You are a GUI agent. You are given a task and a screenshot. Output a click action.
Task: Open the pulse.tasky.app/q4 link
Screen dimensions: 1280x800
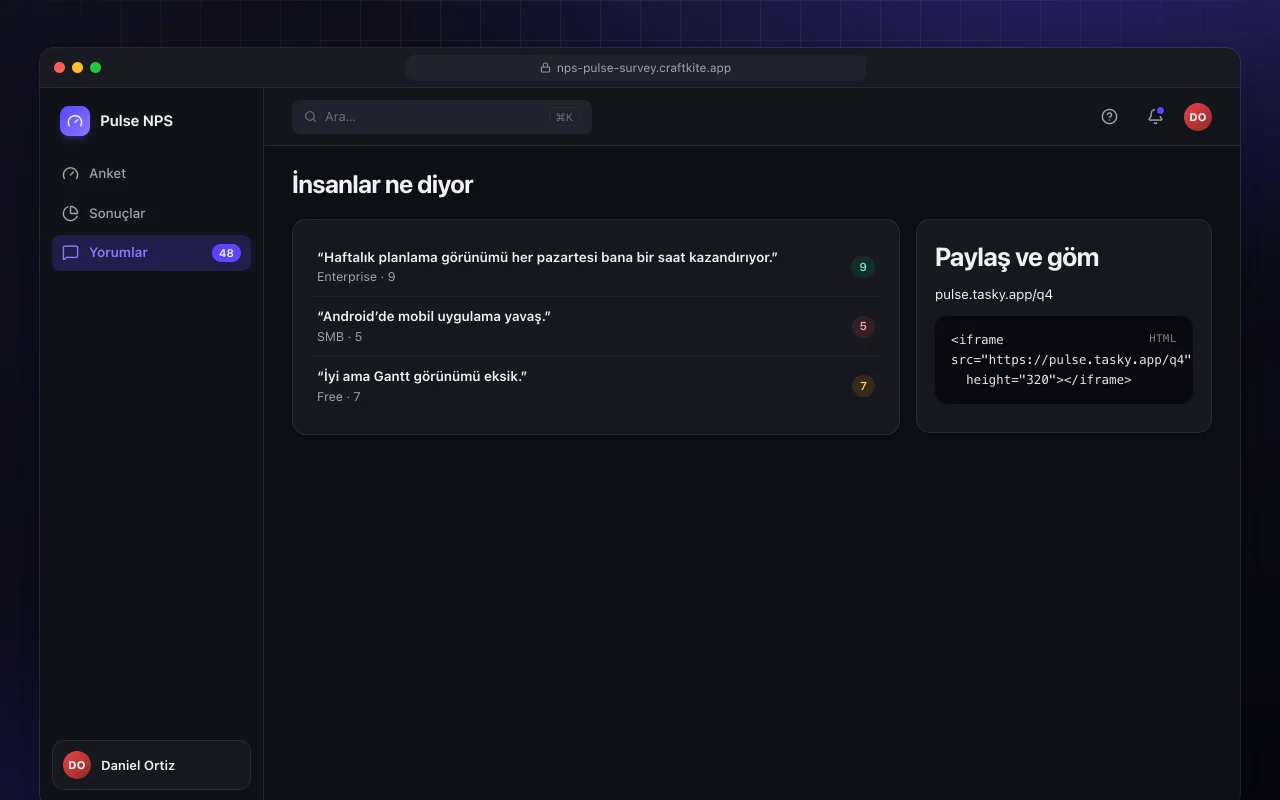pos(994,295)
